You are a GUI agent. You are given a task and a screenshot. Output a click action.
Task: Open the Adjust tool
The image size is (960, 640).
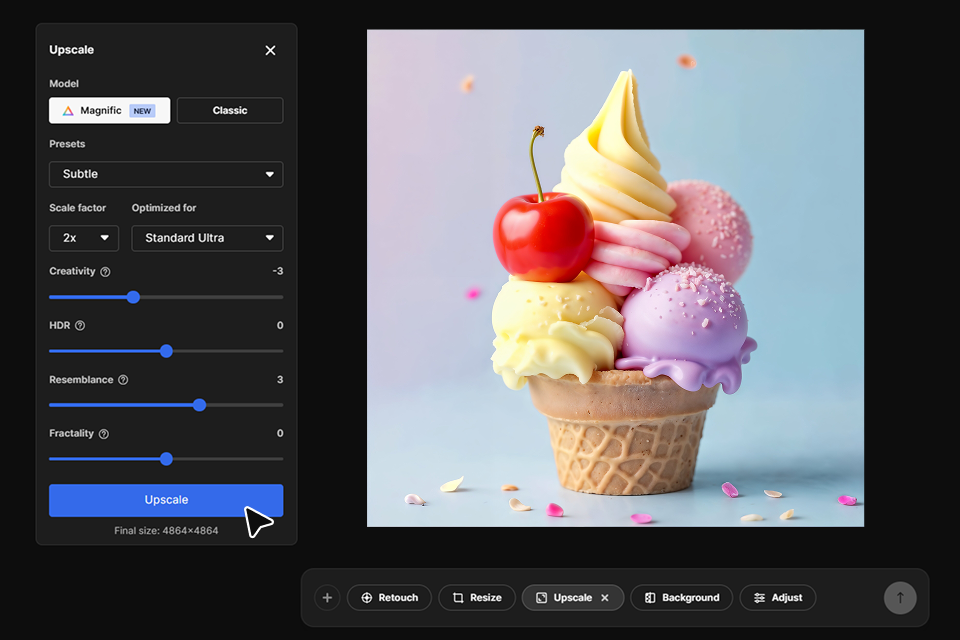777,598
